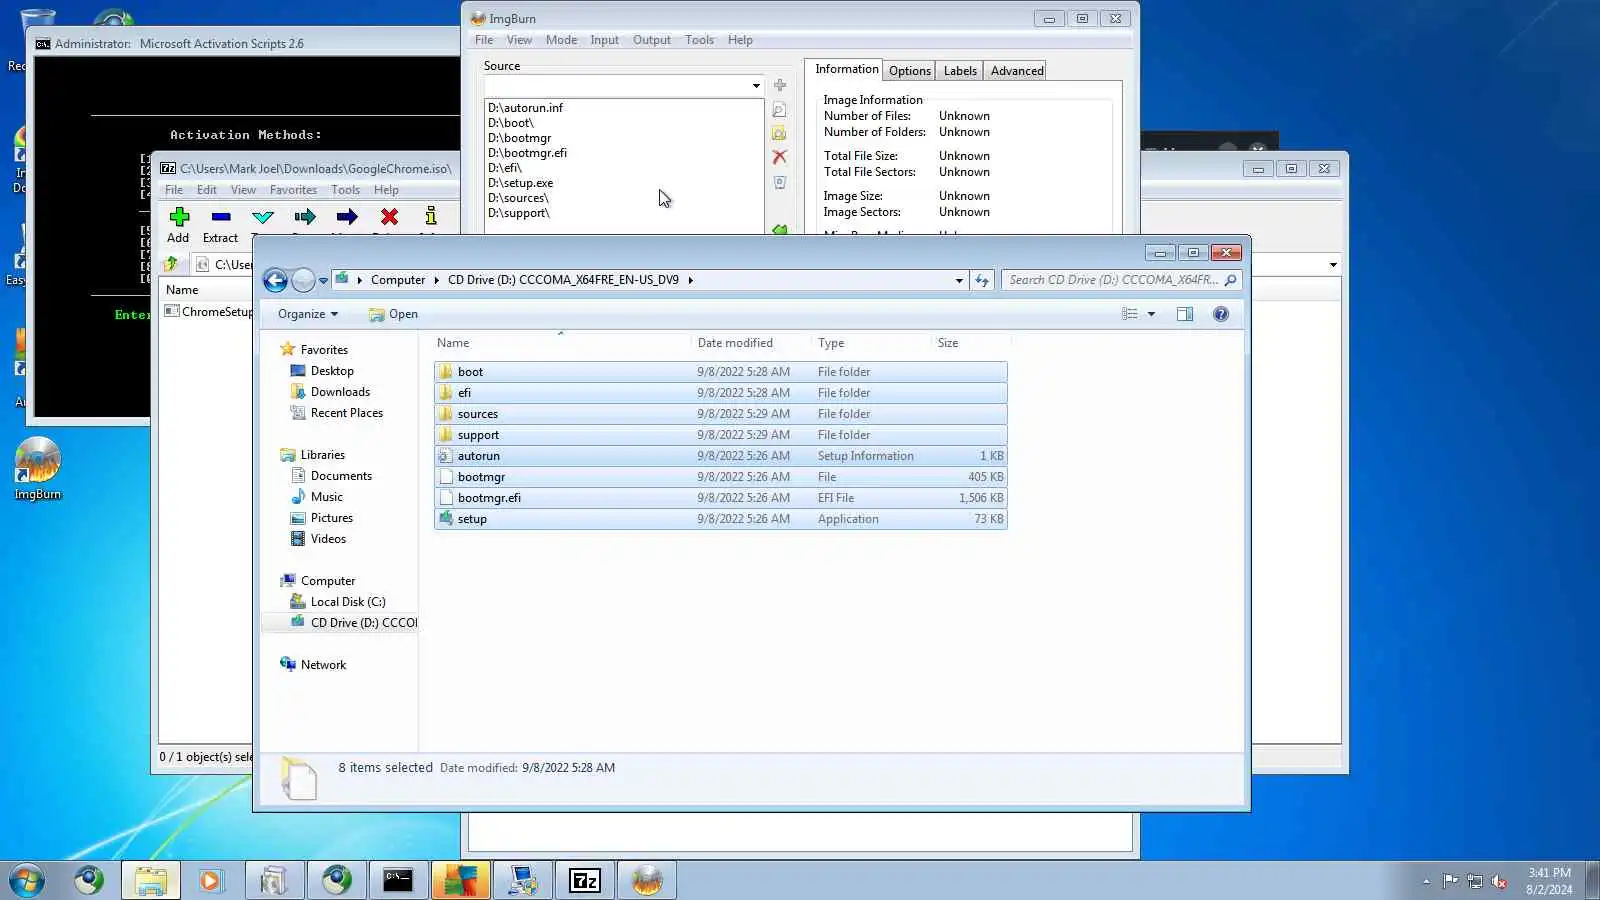Open Windows Media Player from the taskbar
The width and height of the screenshot is (1600, 900).
click(x=210, y=880)
